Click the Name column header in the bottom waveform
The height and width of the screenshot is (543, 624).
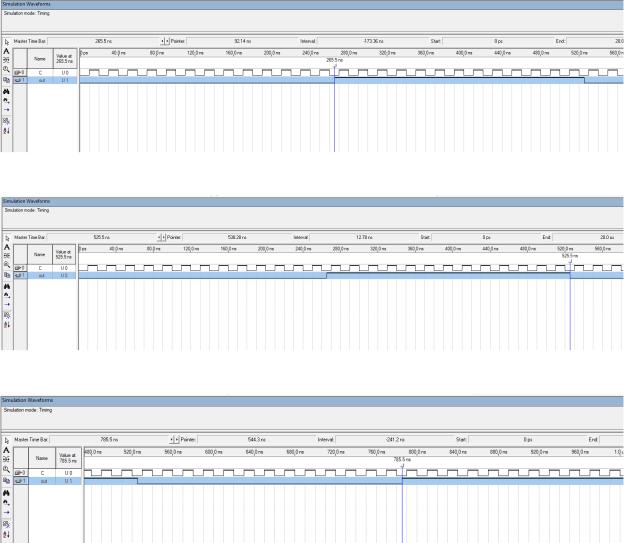click(x=42, y=458)
